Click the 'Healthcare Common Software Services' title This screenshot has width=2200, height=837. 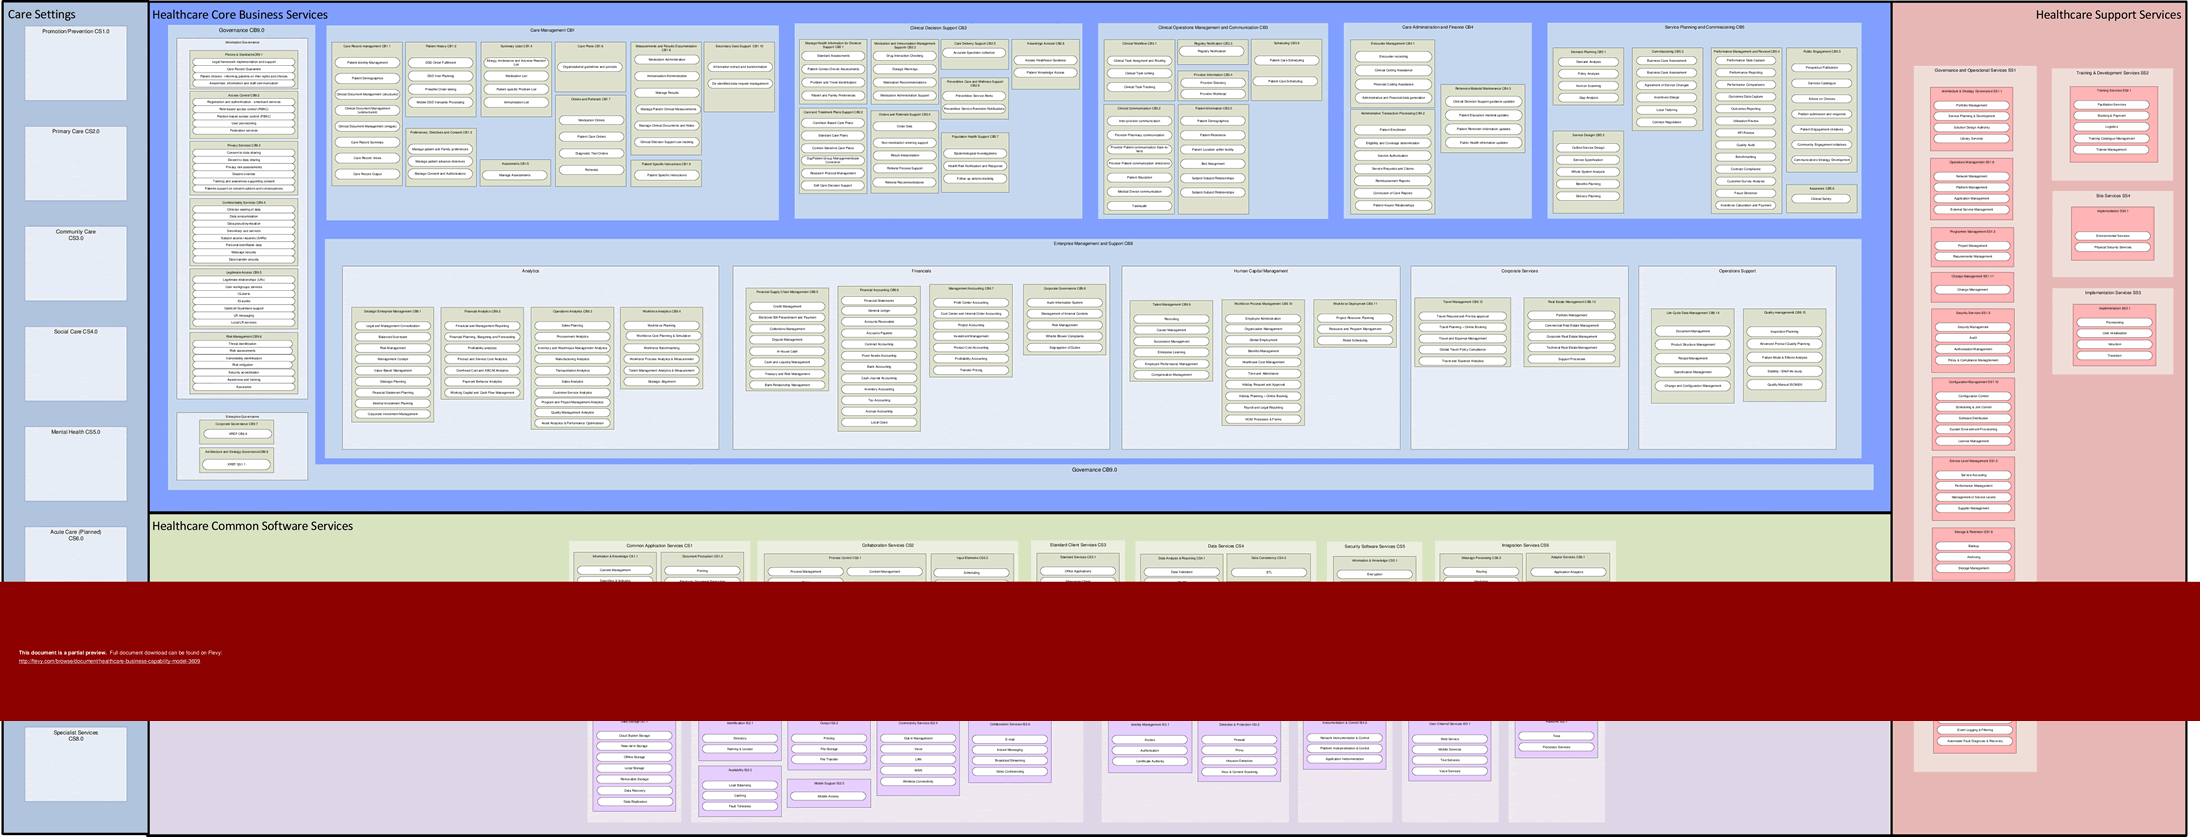(x=252, y=526)
